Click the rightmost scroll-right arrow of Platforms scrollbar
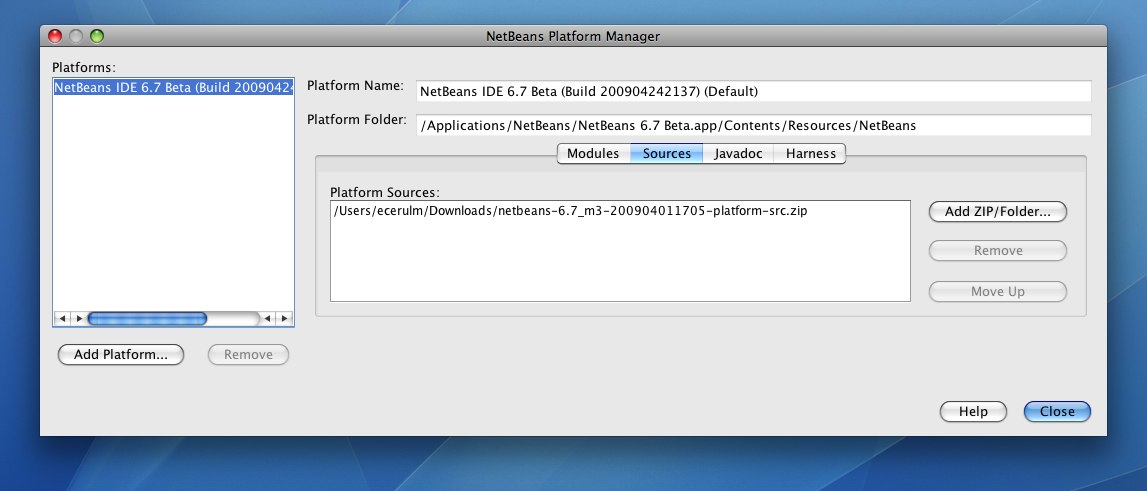Viewport: 1147px width, 491px height. [x=285, y=319]
